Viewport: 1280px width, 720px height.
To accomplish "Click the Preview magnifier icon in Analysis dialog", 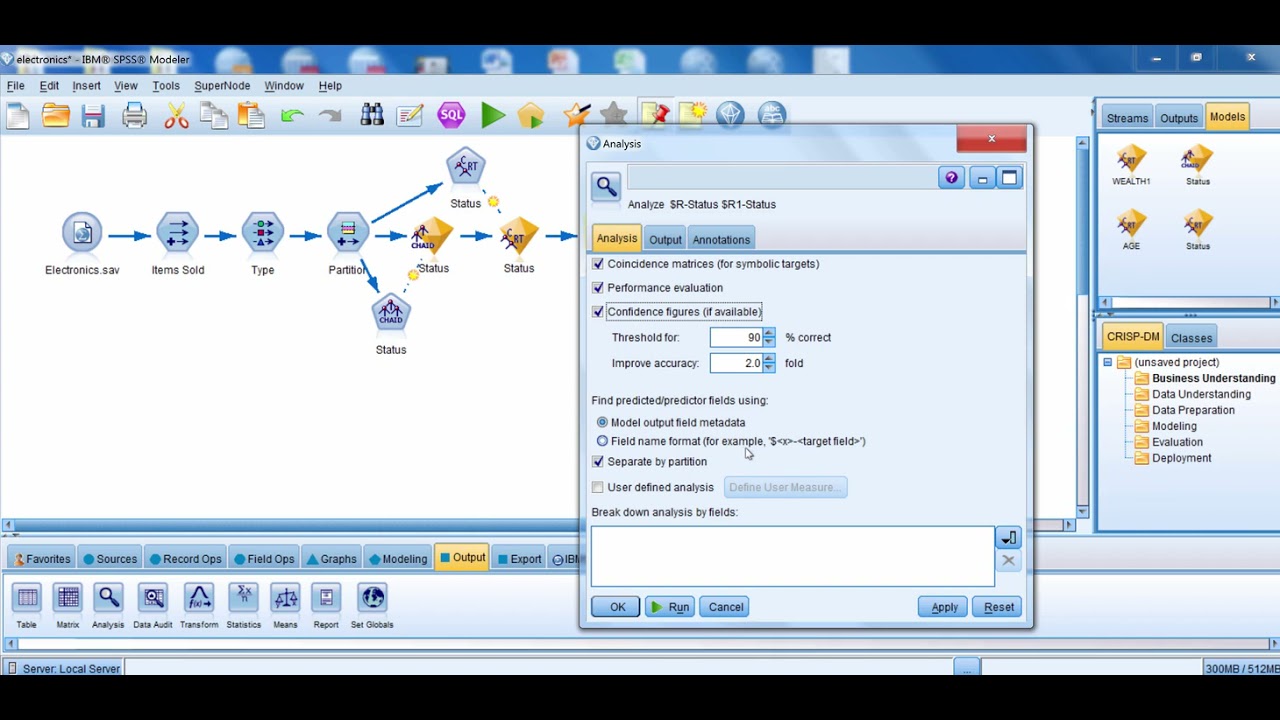I will pyautogui.click(x=606, y=186).
